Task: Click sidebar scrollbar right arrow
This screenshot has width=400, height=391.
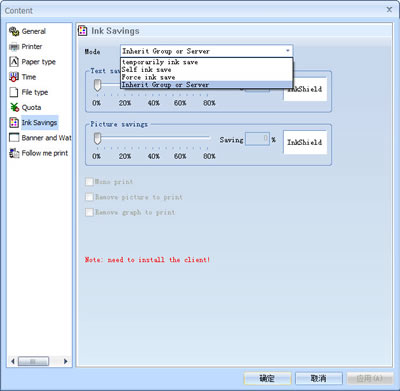Action: tap(65, 361)
